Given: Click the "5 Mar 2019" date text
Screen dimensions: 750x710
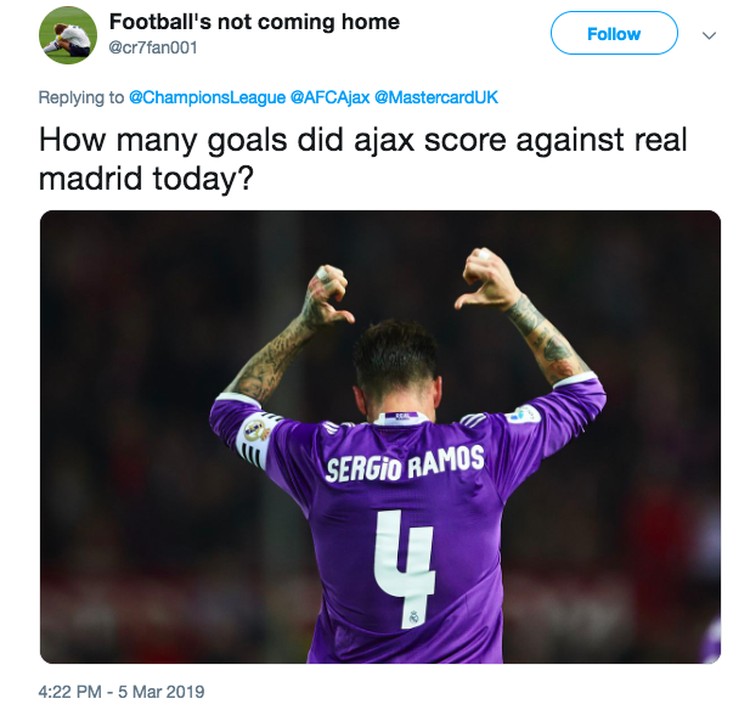Looking at the screenshot, I should [x=162, y=691].
